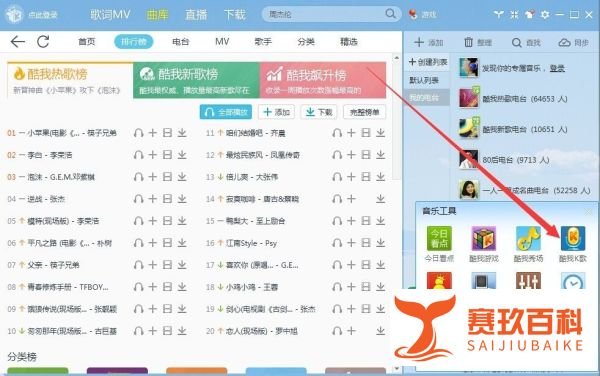Add song 02 李白 with its plus icon
This screenshot has height=376, width=600.
[153, 155]
